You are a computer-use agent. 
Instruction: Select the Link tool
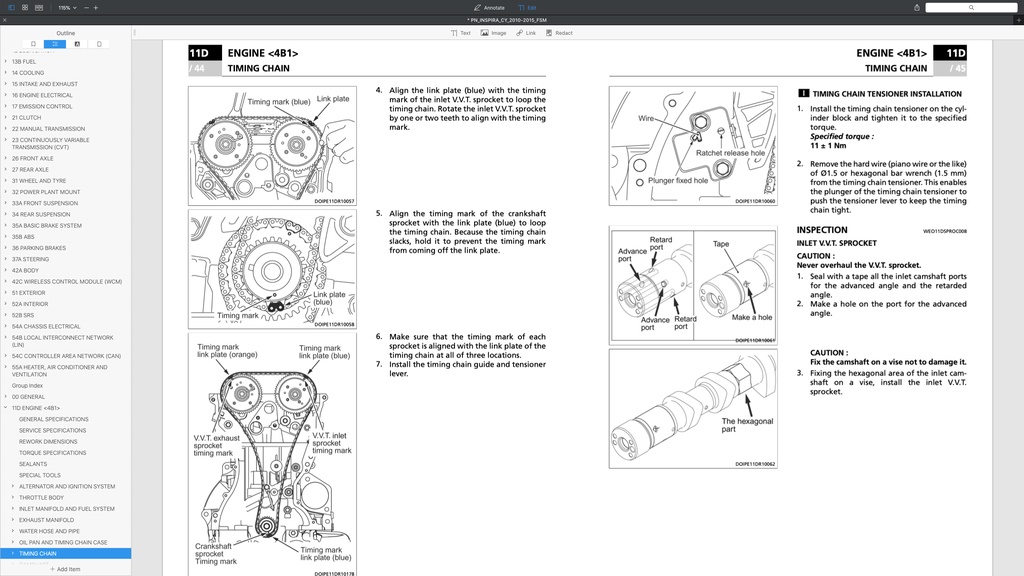point(525,32)
